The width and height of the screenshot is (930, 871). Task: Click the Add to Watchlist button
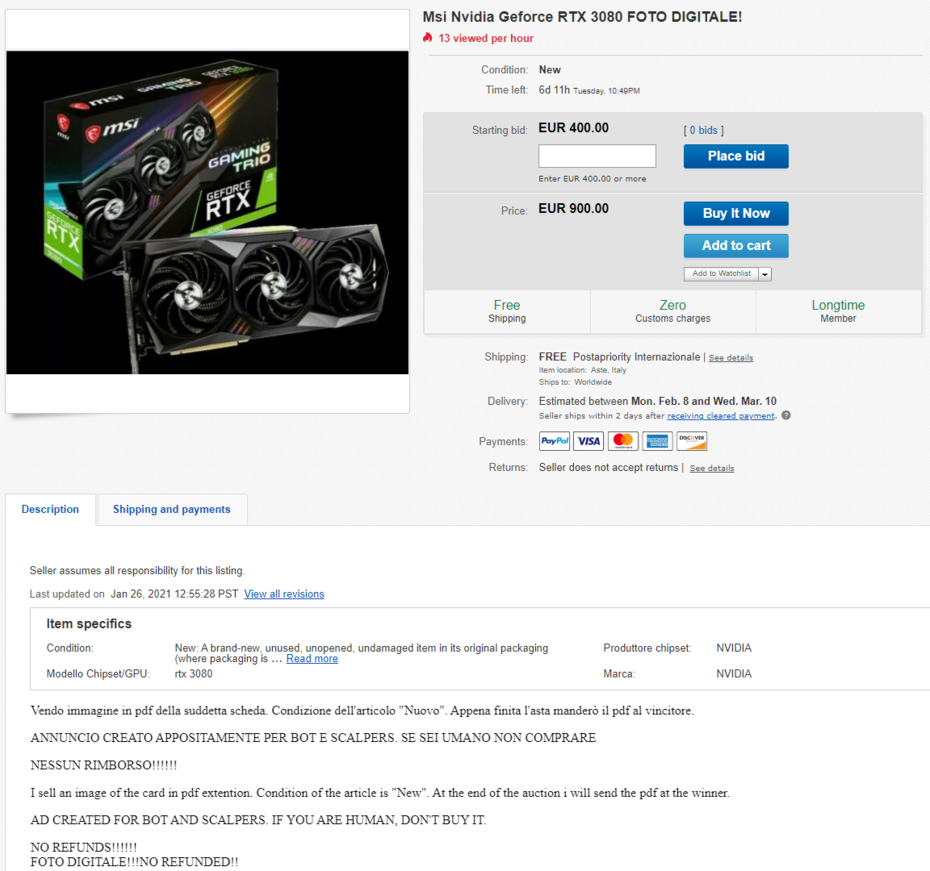721,274
